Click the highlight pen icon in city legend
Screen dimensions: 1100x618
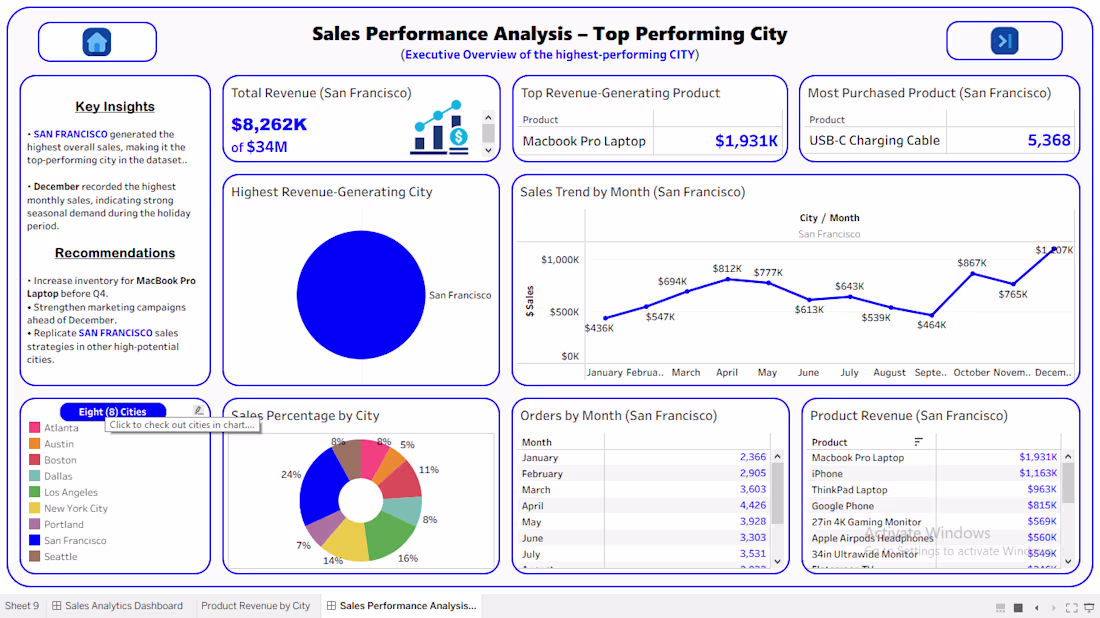(x=199, y=410)
